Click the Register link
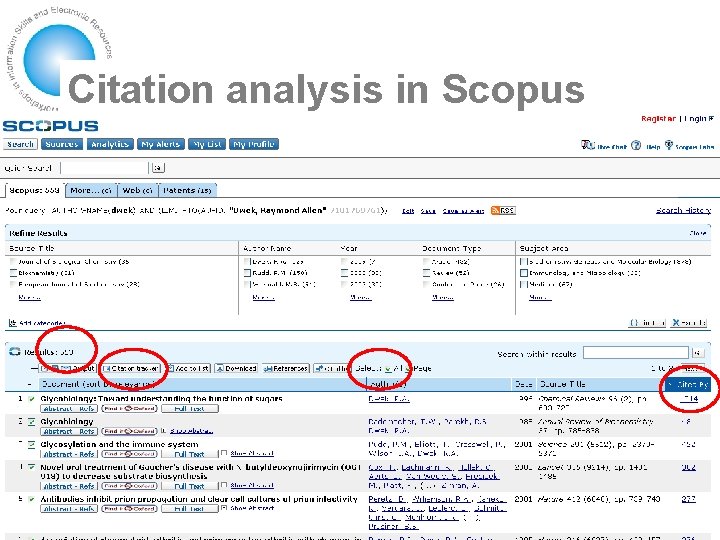The width and height of the screenshot is (720, 540). tap(658, 118)
